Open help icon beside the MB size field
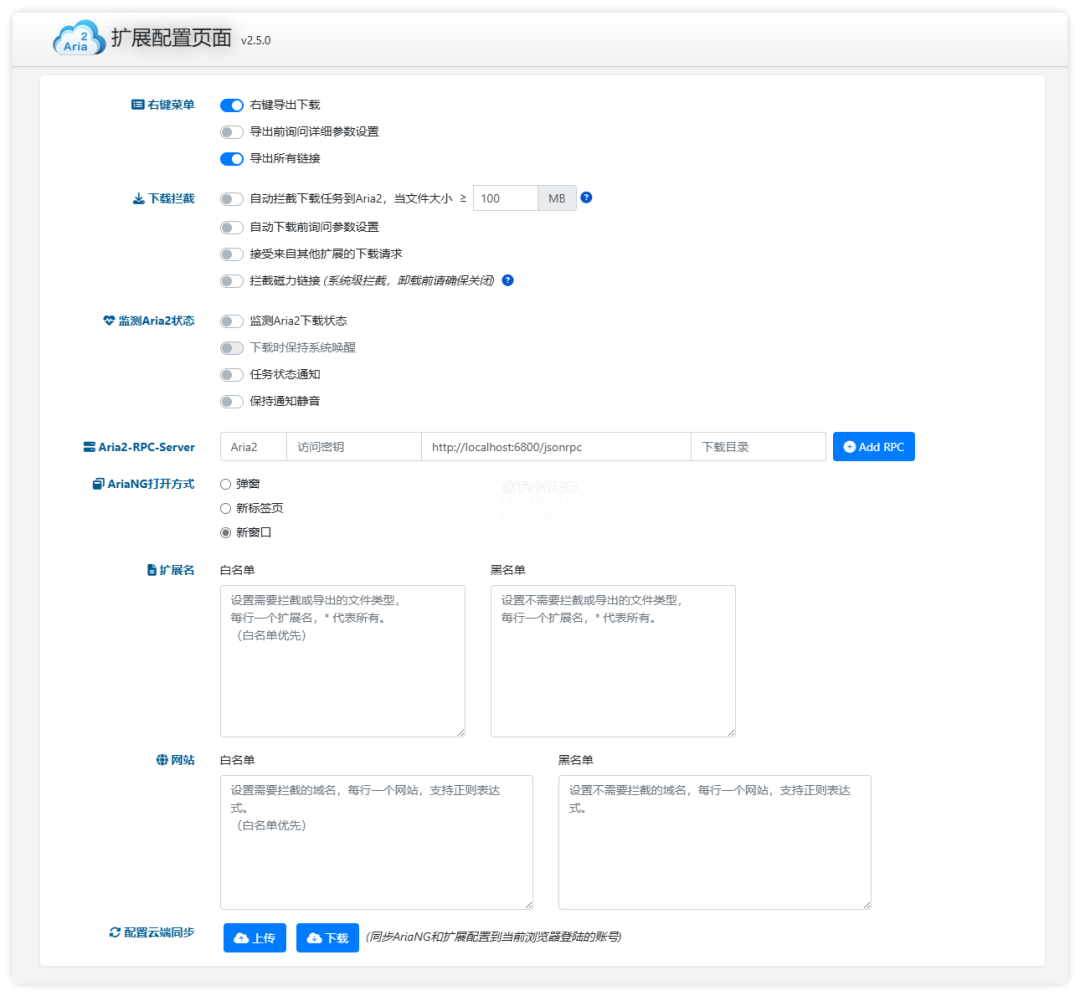The width and height of the screenshot is (1080, 996). pos(586,198)
